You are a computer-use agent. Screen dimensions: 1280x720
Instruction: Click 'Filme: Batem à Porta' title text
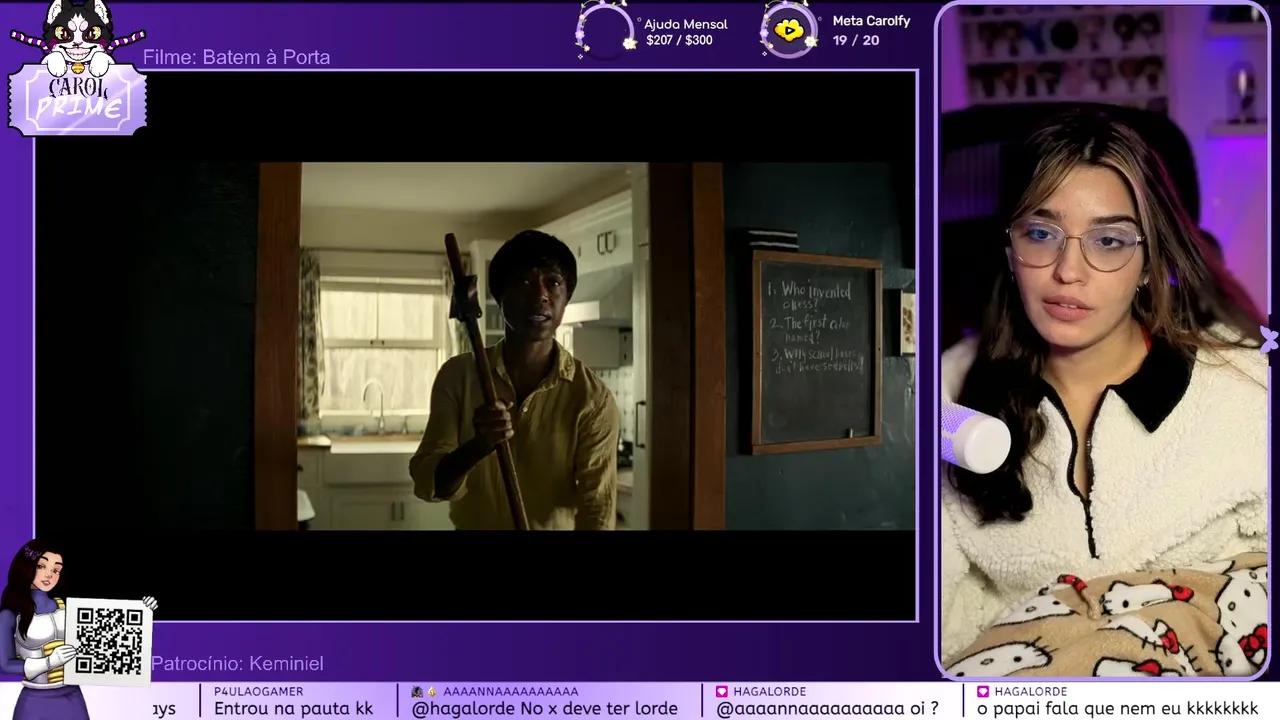pyautogui.click(x=236, y=57)
